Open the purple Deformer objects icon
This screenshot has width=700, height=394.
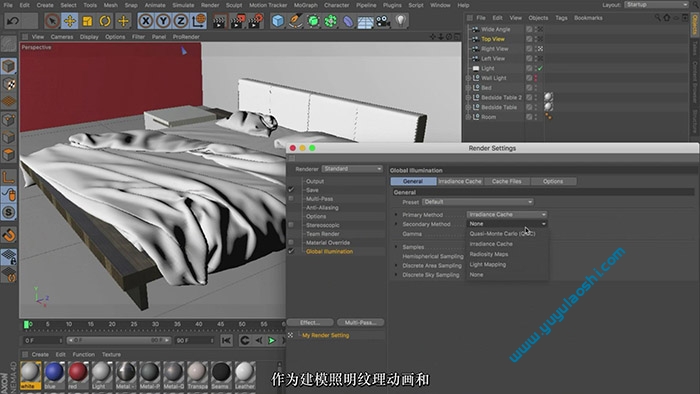pos(348,21)
